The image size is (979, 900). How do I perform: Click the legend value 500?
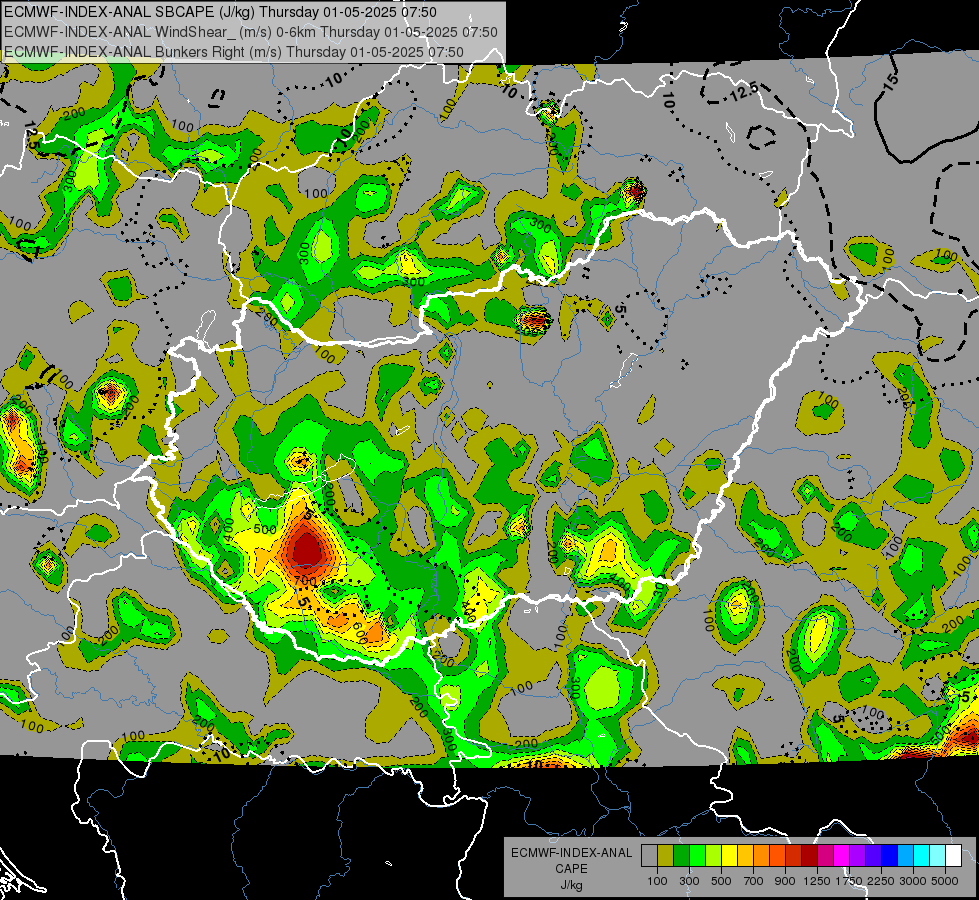721,881
